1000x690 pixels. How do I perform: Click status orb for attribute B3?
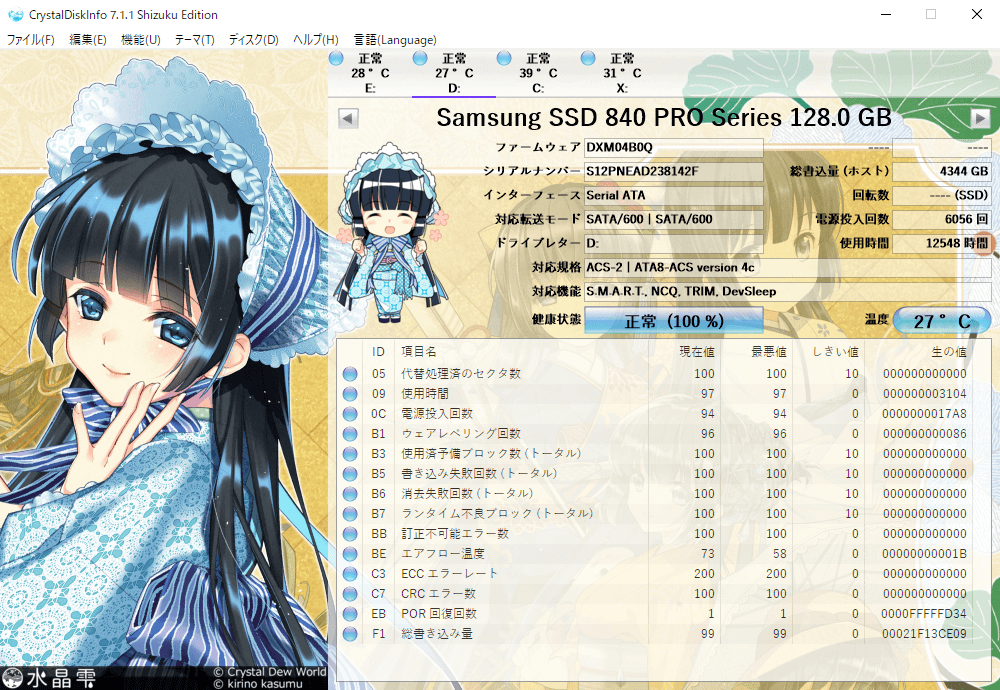click(x=350, y=454)
